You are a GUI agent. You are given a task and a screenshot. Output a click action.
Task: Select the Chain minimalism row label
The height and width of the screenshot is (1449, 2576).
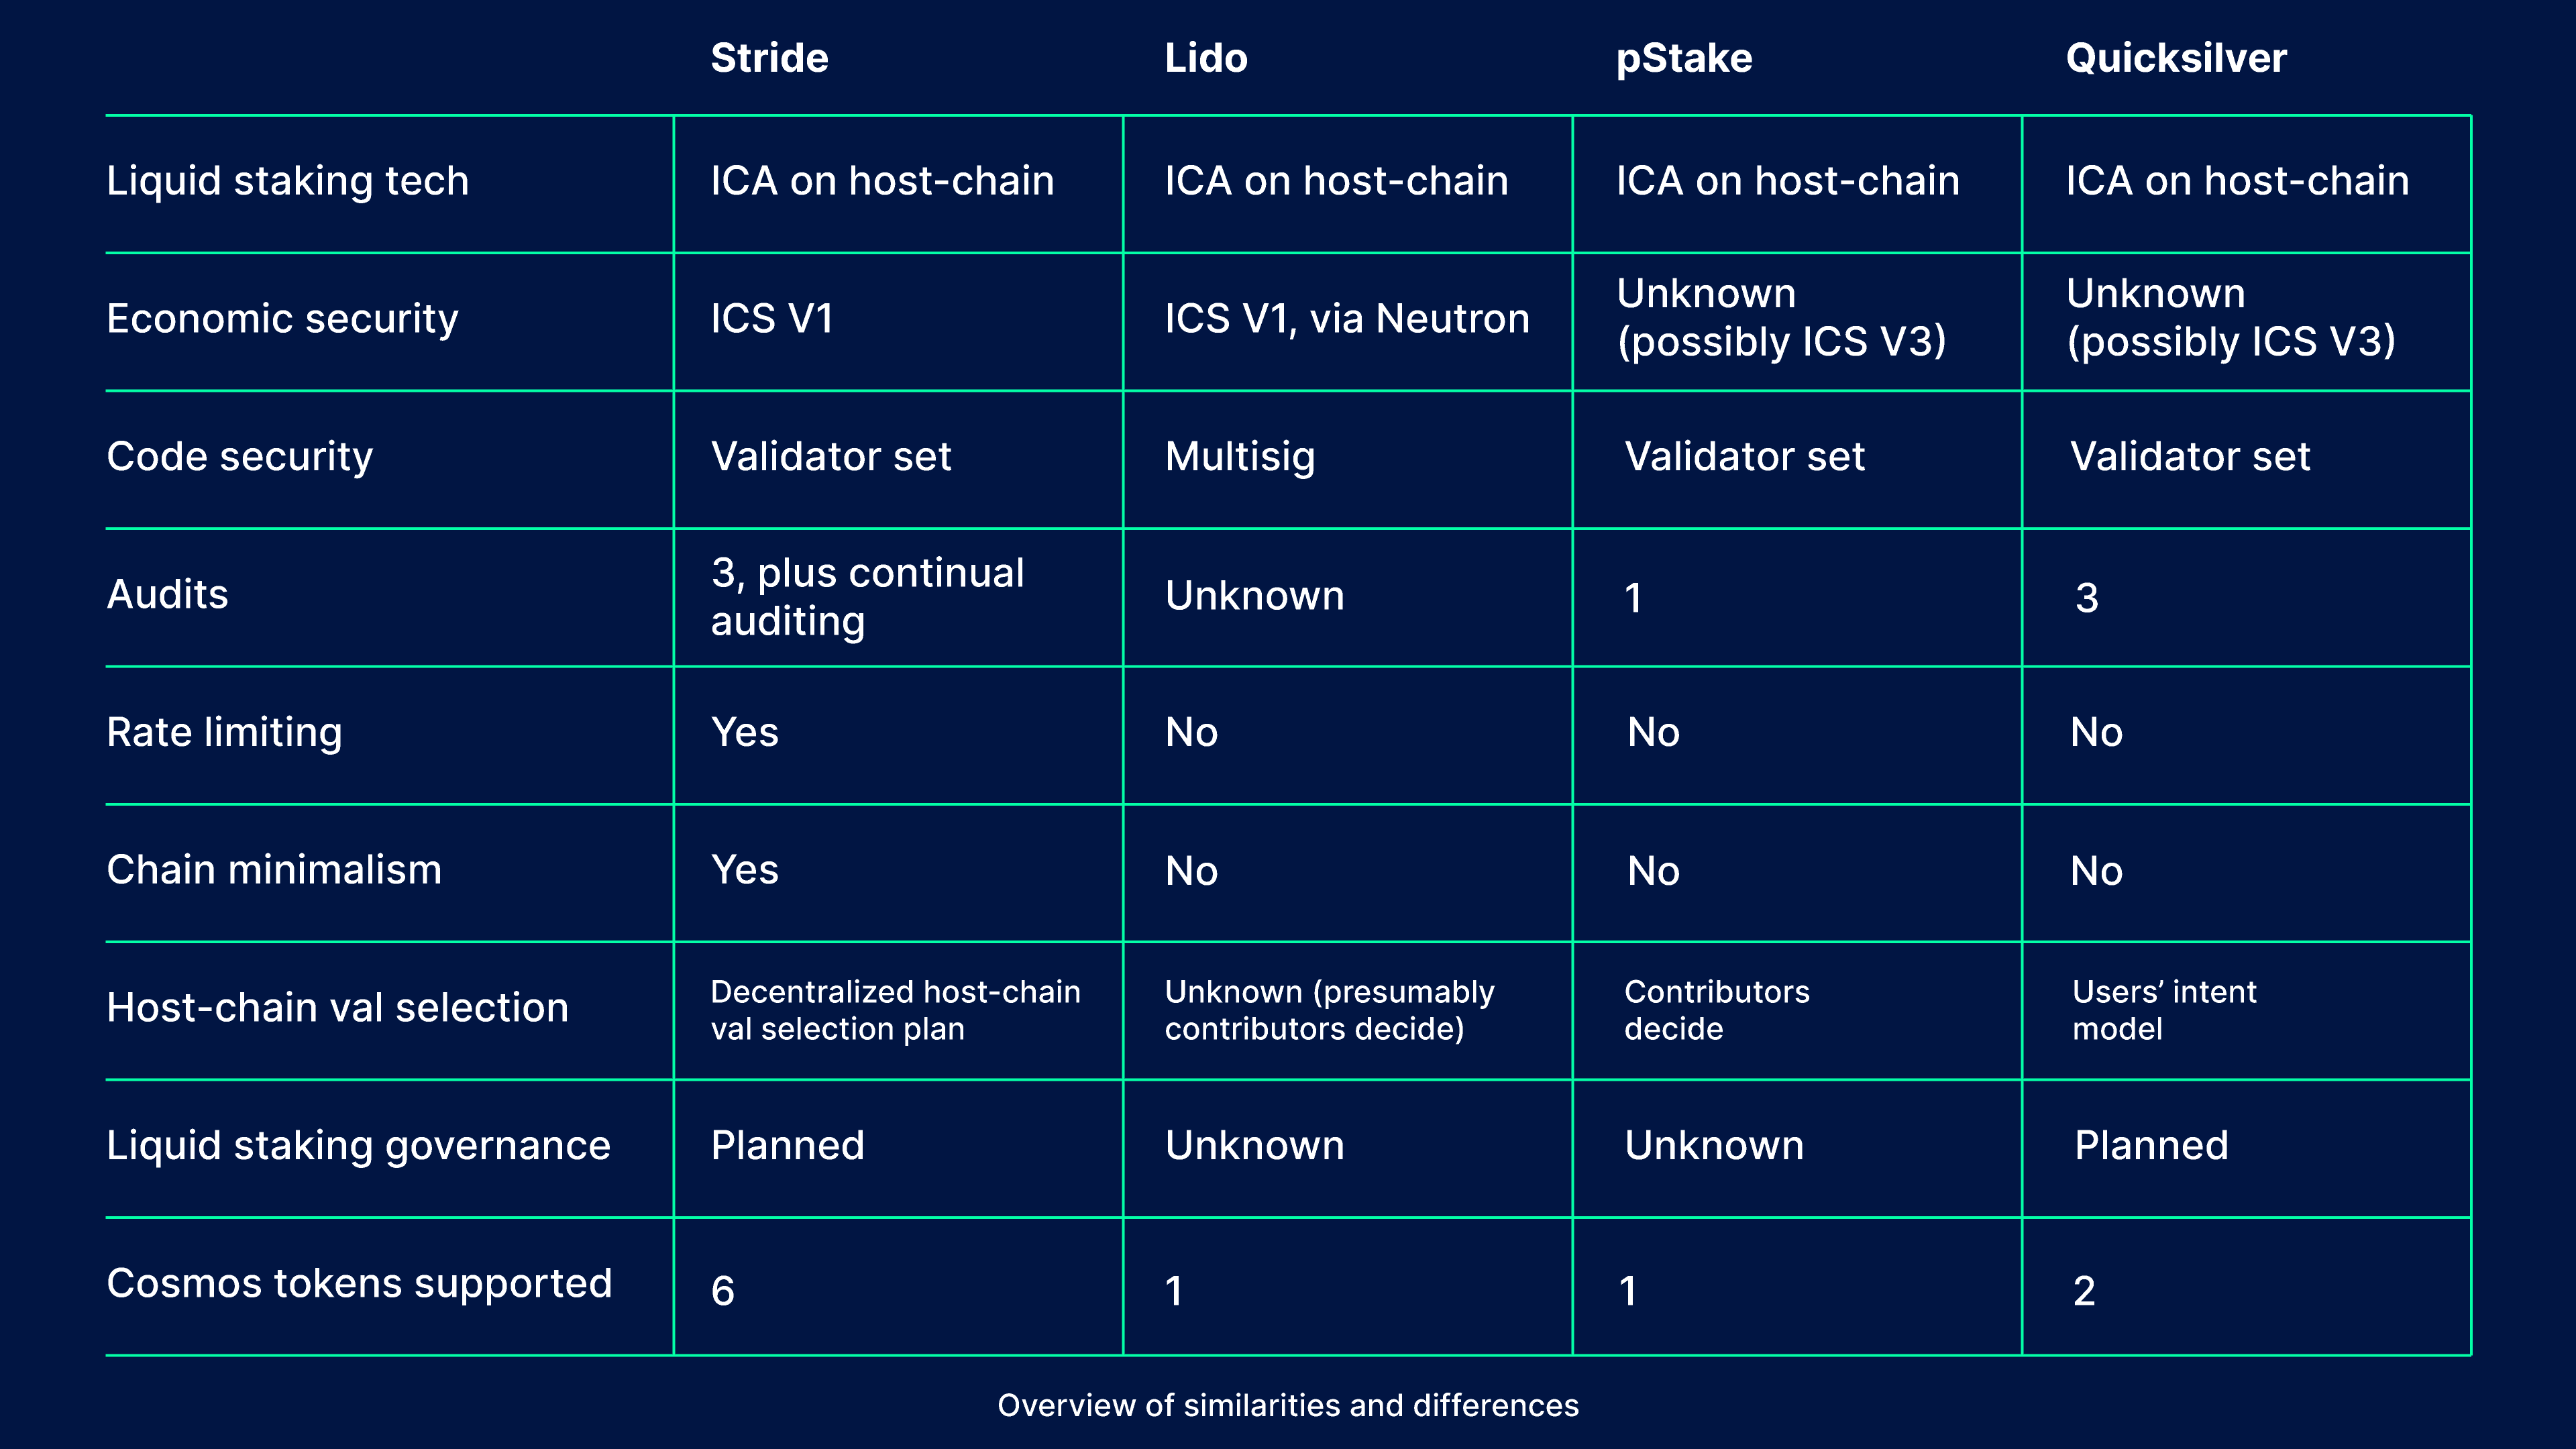[x=274, y=870]
